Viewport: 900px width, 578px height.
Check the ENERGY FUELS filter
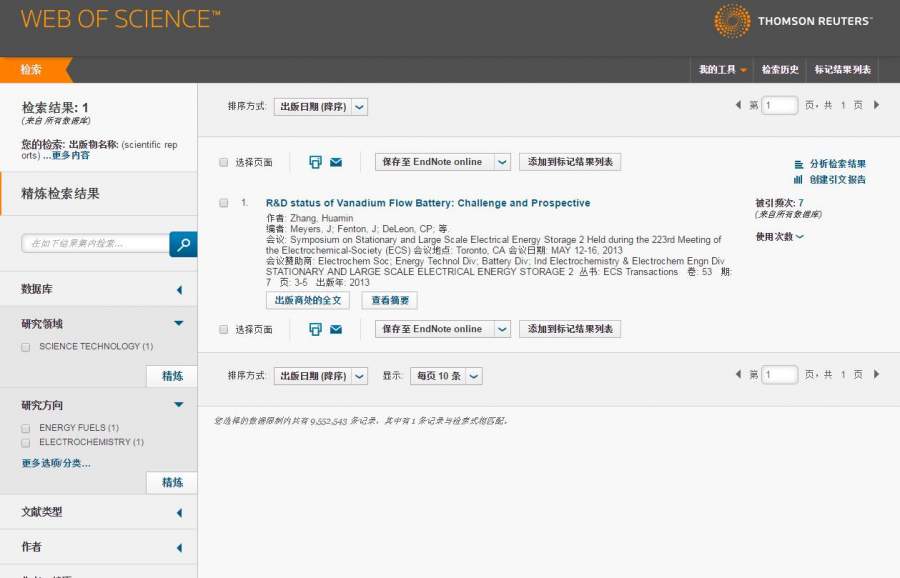pos(26,428)
